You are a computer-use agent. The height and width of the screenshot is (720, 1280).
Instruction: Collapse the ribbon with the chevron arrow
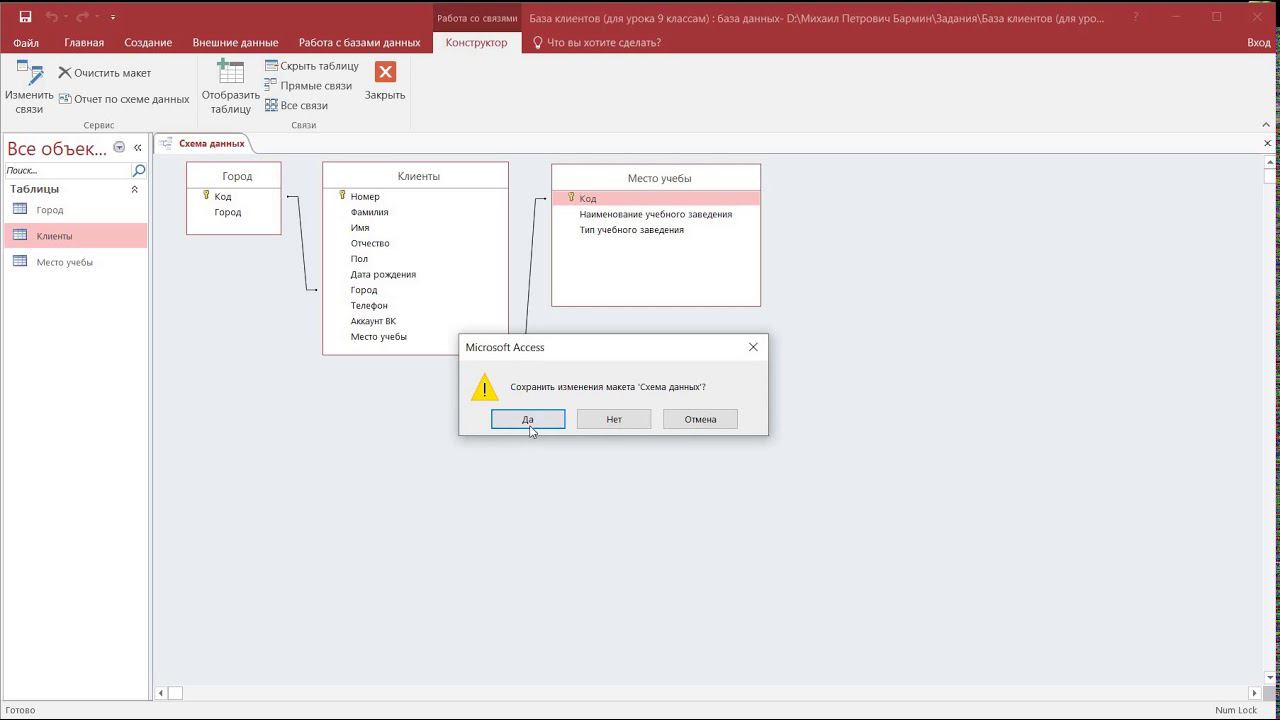[1267, 125]
